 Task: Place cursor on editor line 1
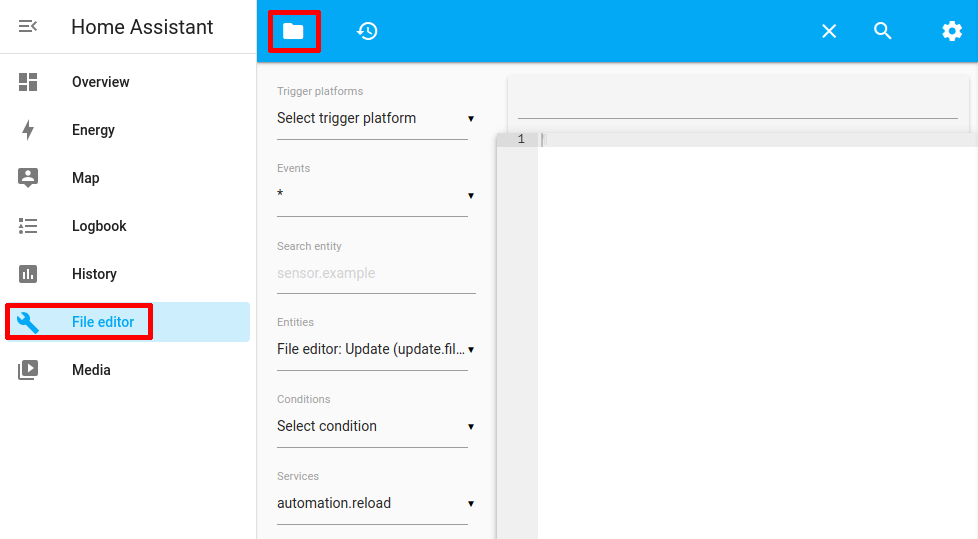click(x=757, y=139)
